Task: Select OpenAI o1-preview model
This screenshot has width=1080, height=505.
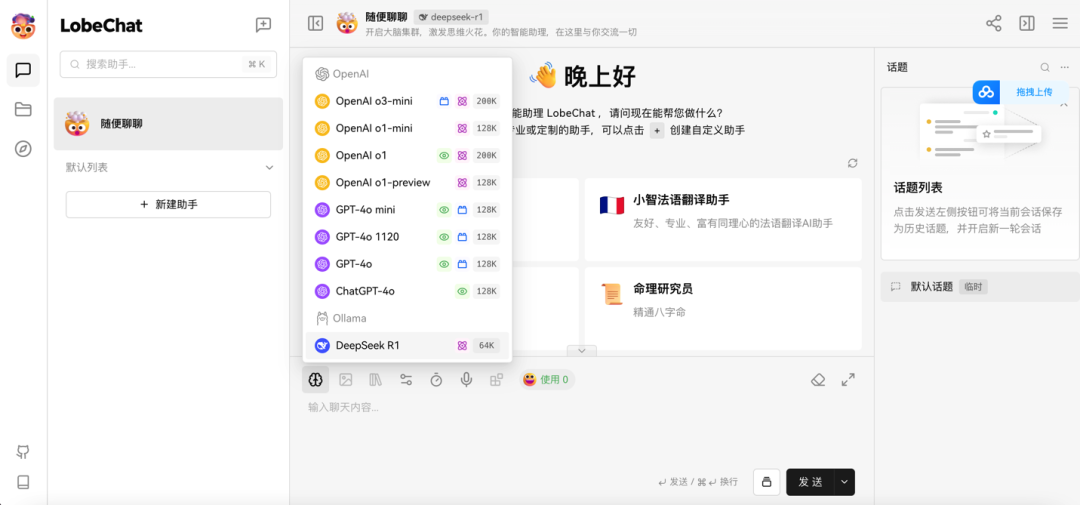Action: tap(407, 183)
